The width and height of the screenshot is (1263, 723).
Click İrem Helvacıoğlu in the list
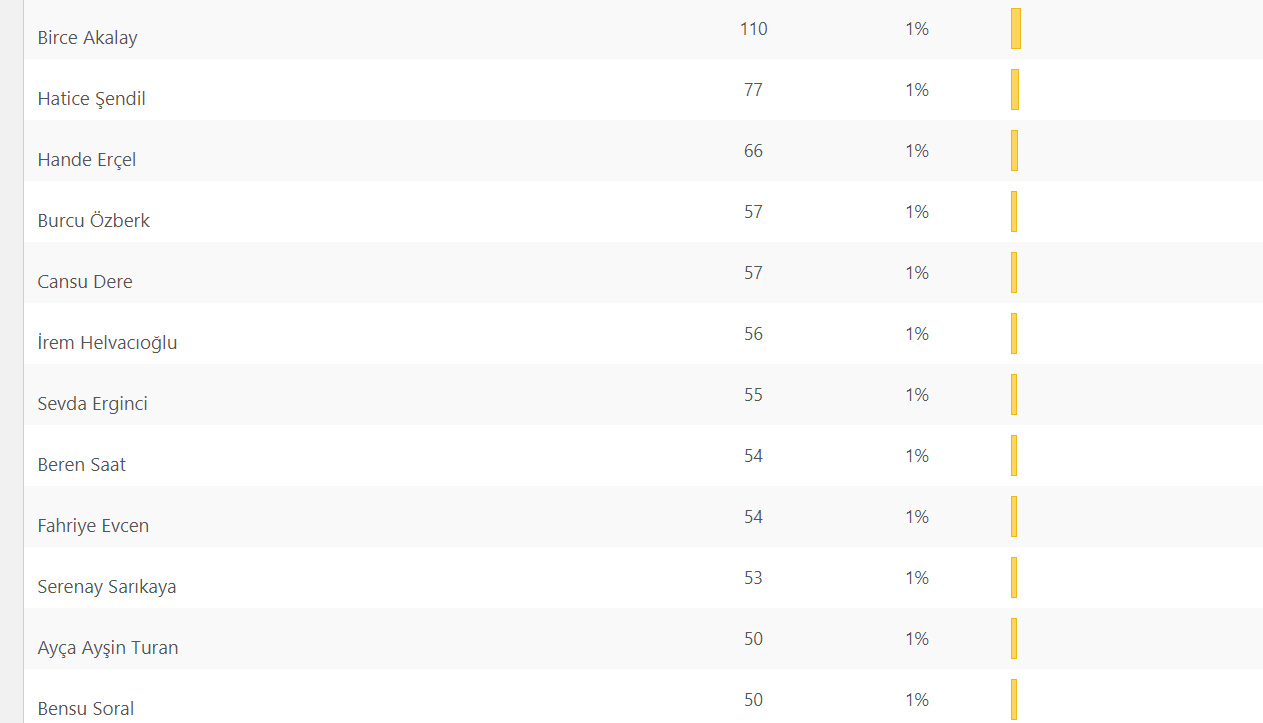(x=107, y=343)
